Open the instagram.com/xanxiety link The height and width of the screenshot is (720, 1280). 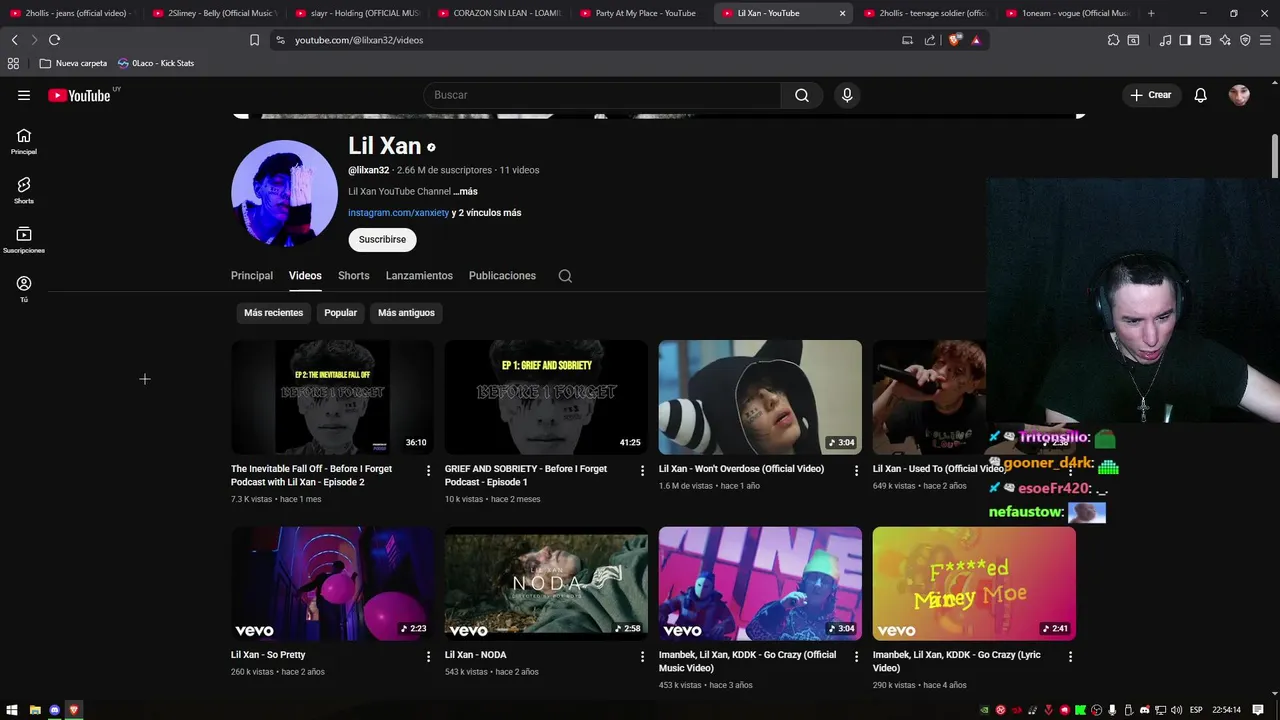tap(398, 213)
